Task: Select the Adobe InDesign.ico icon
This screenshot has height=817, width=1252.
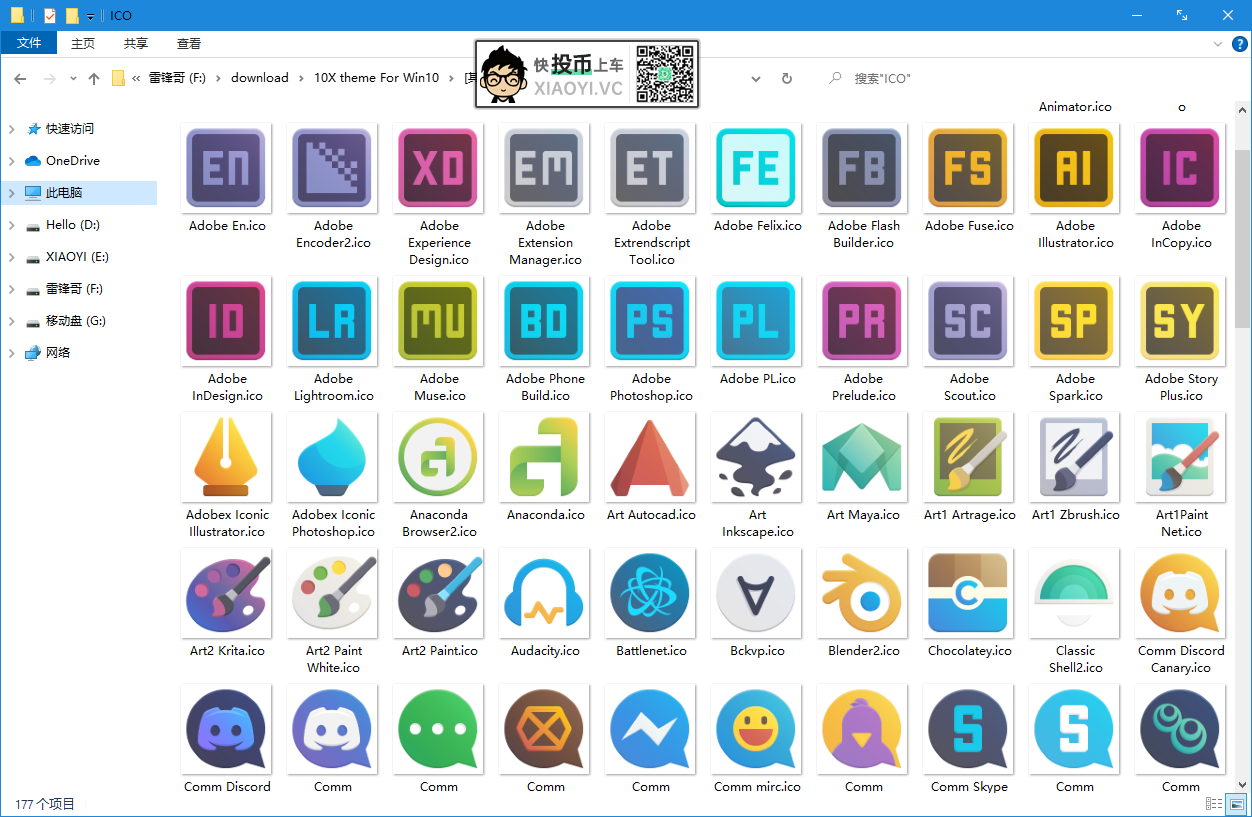Action: (x=227, y=321)
